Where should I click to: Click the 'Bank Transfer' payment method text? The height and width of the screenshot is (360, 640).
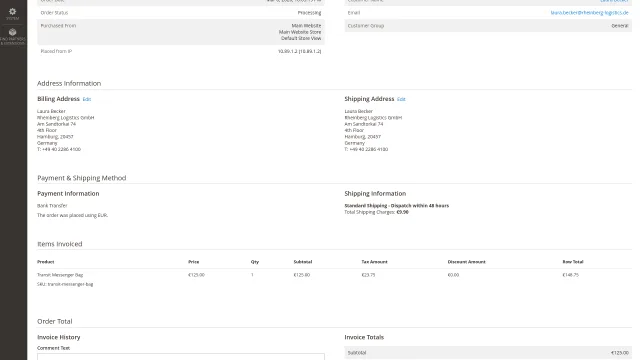[x=52, y=206]
